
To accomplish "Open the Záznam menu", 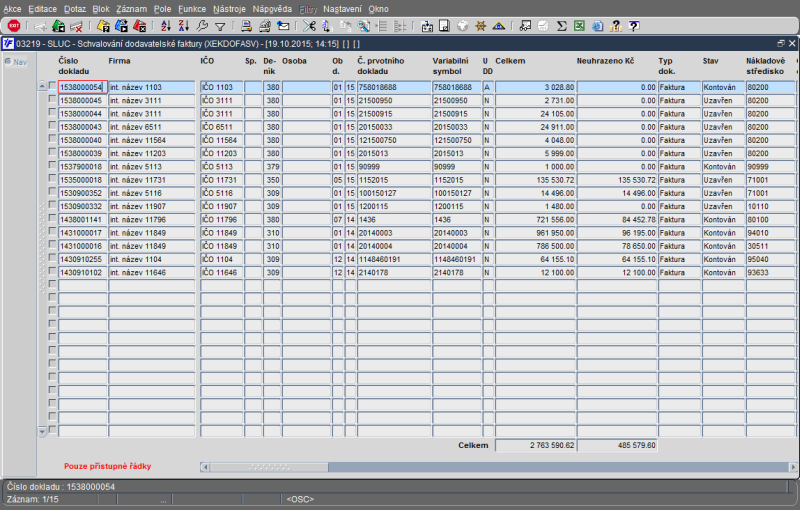I will 131,9.
